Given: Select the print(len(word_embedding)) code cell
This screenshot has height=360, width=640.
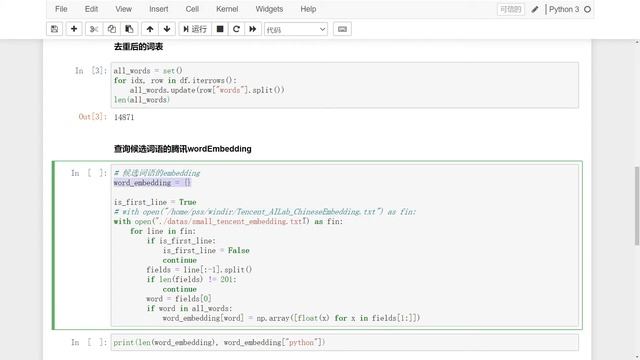Looking at the screenshot, I should pyautogui.click(x=344, y=342).
